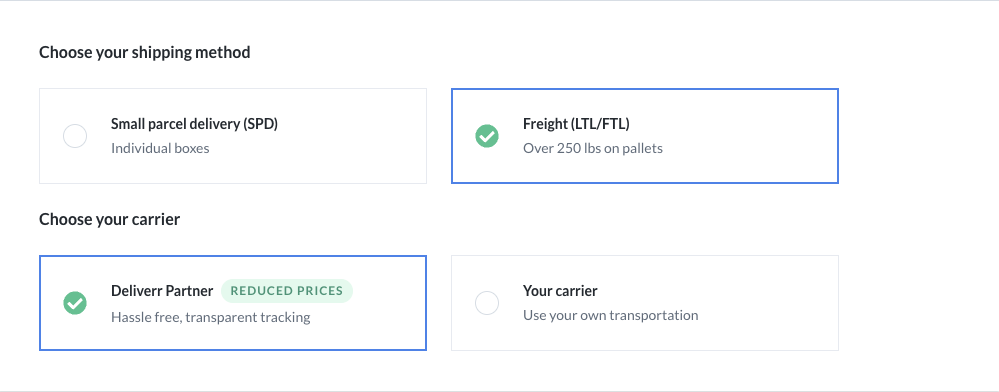Screen dimensions: 999x392
Task: Click 'Over 250 lbs on pallets' text
Action: coord(593,149)
